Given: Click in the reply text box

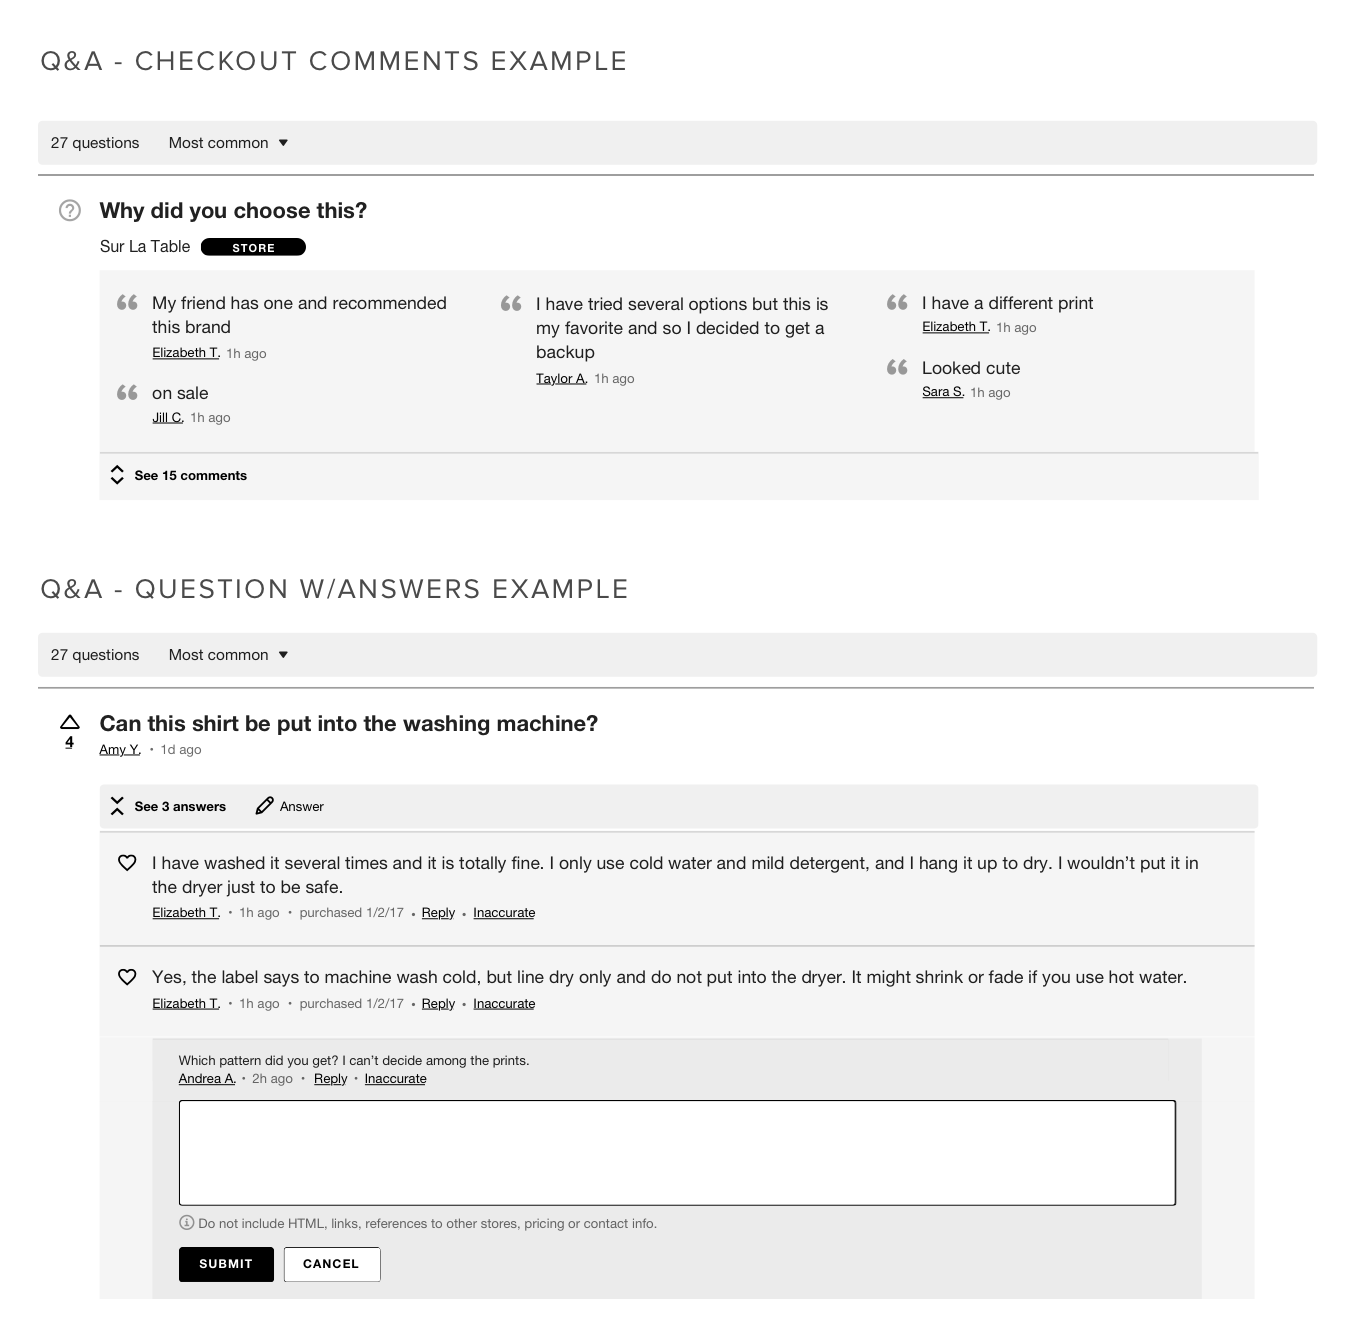Looking at the screenshot, I should tap(677, 1152).
